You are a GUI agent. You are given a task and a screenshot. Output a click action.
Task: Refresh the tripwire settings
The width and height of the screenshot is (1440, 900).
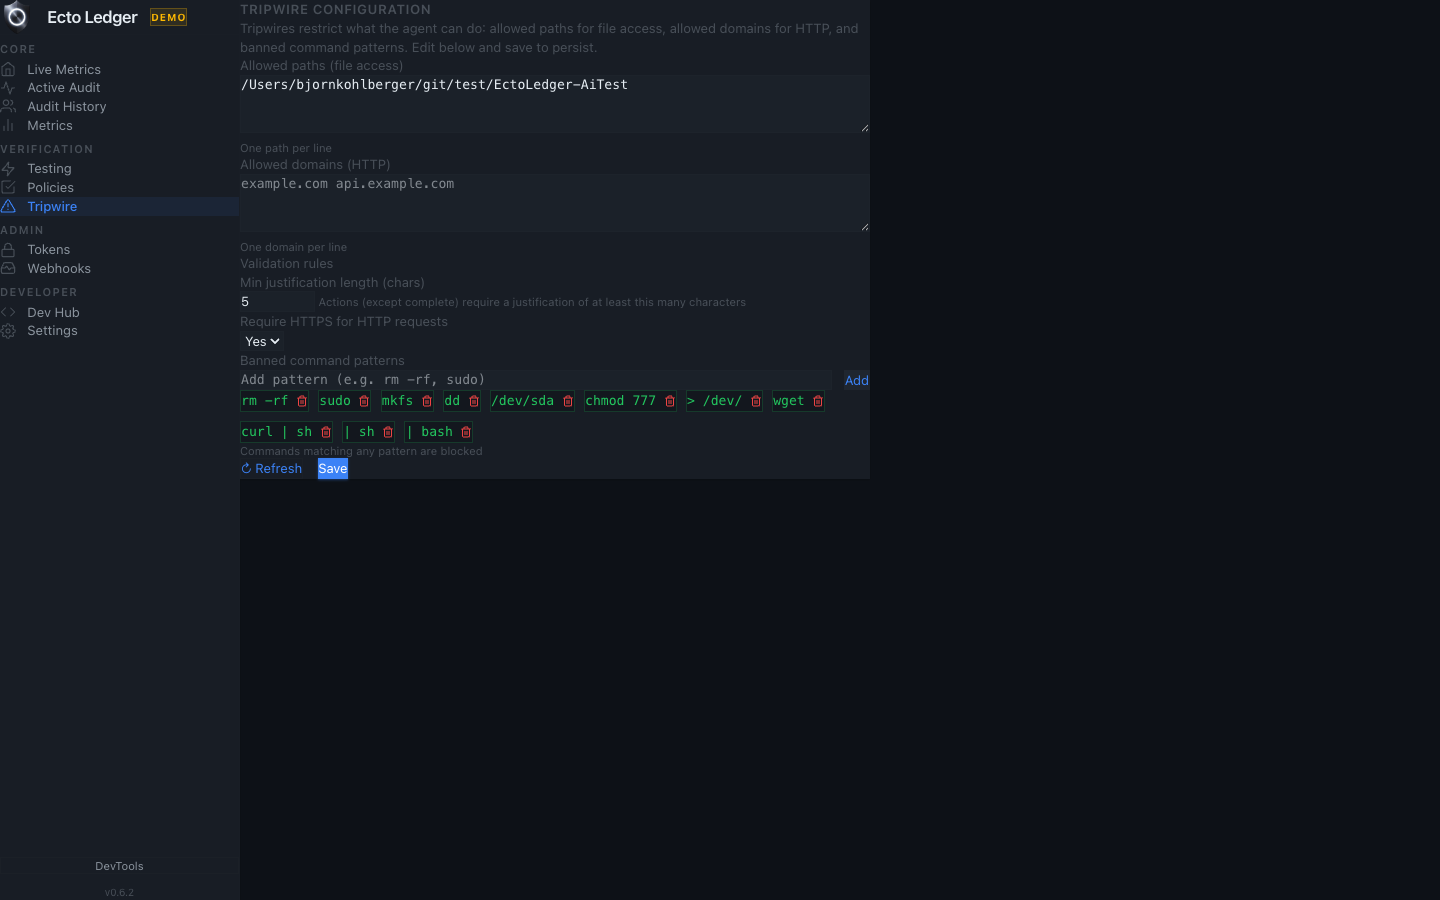tap(272, 469)
